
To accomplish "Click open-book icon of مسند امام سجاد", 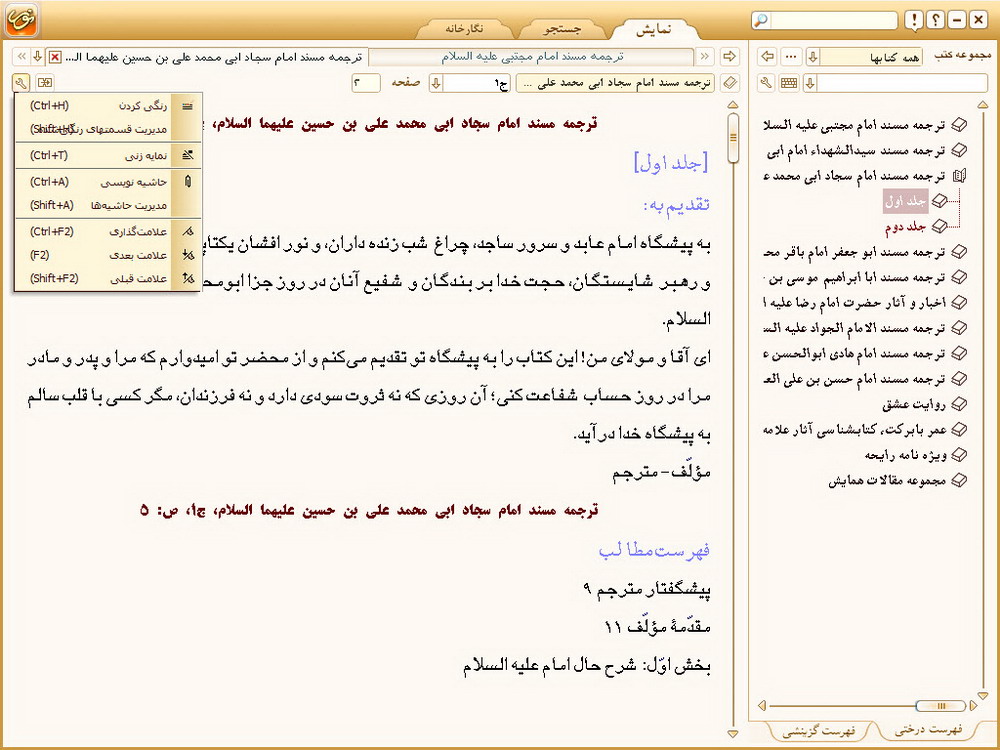I will click(x=959, y=176).
